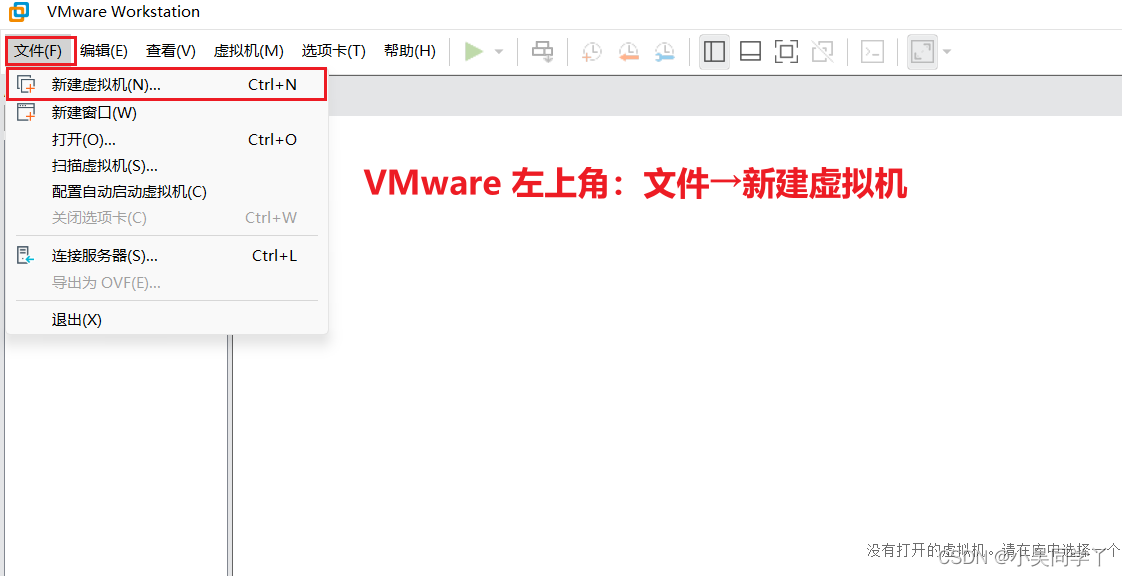Viewport: 1122px width, 576px height.
Task: Open the 文件(F) menu
Action: tap(40, 51)
